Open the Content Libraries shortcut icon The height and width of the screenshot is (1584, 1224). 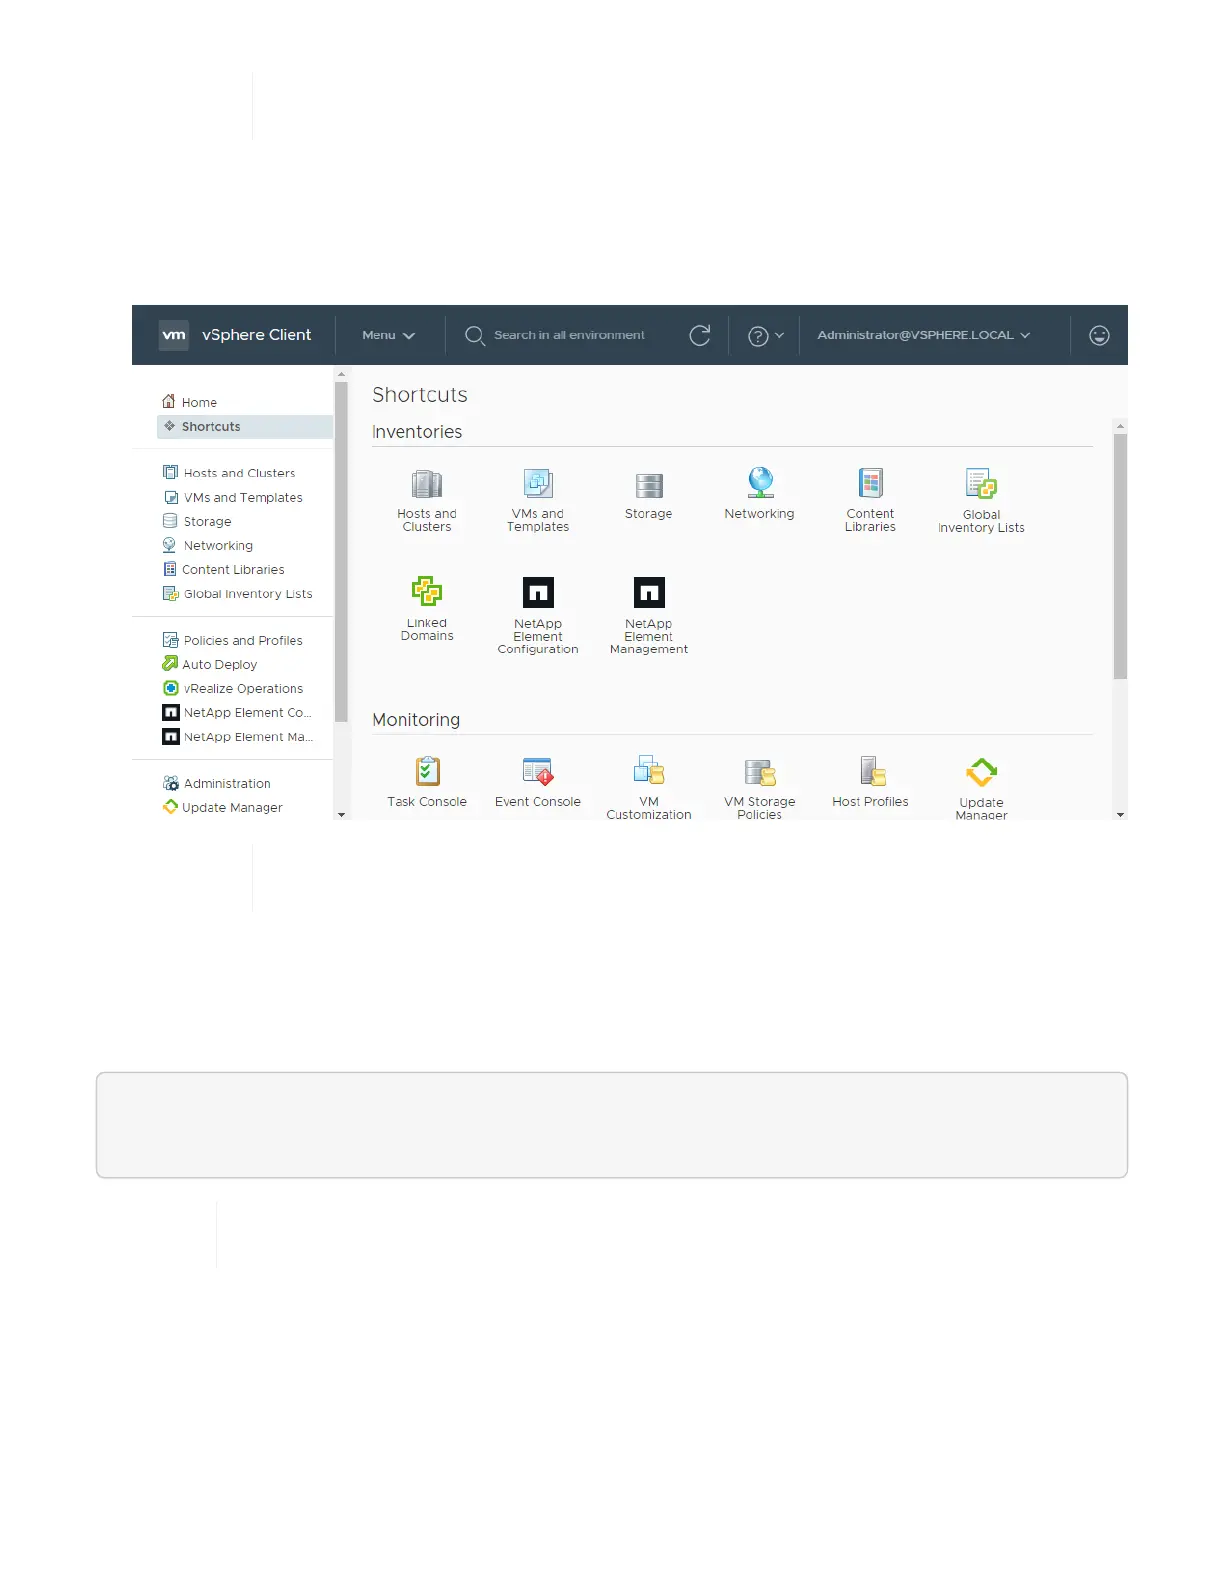(871, 484)
